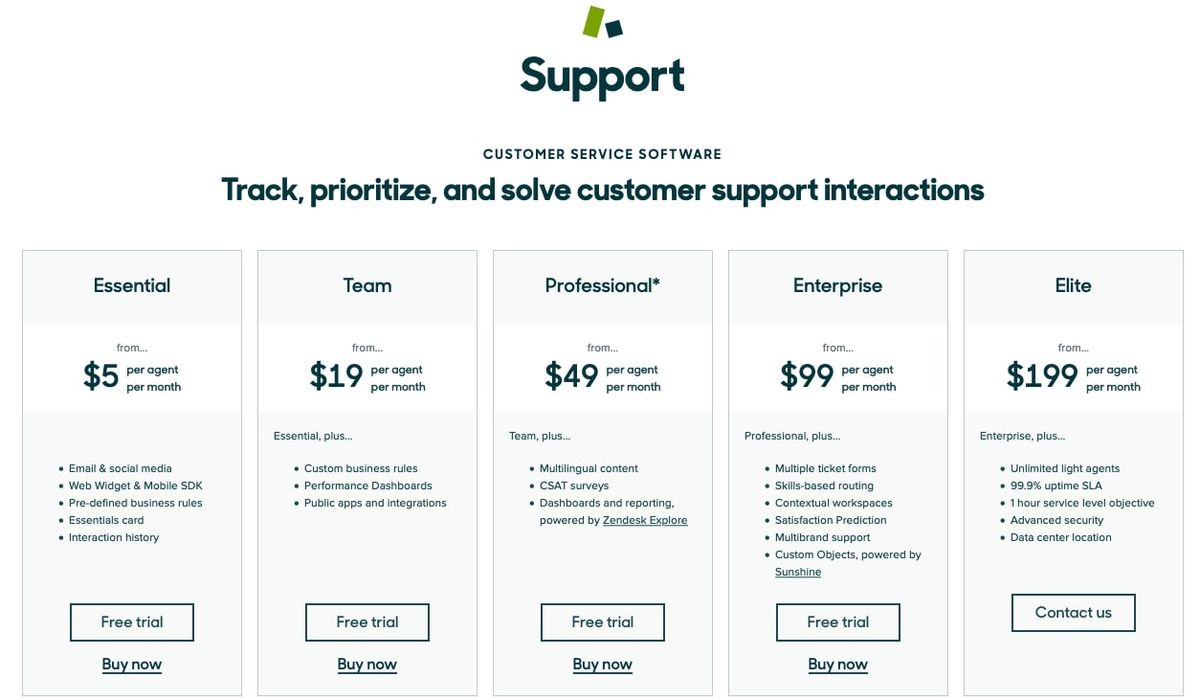The height and width of the screenshot is (700, 1200).
Task: Click Buy now under the Enterprise plan
Action: pyautogui.click(x=838, y=664)
